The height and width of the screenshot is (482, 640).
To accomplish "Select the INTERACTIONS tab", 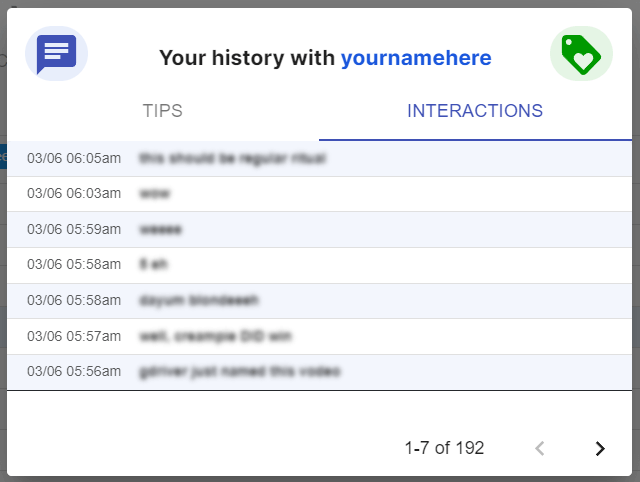I will [x=475, y=111].
